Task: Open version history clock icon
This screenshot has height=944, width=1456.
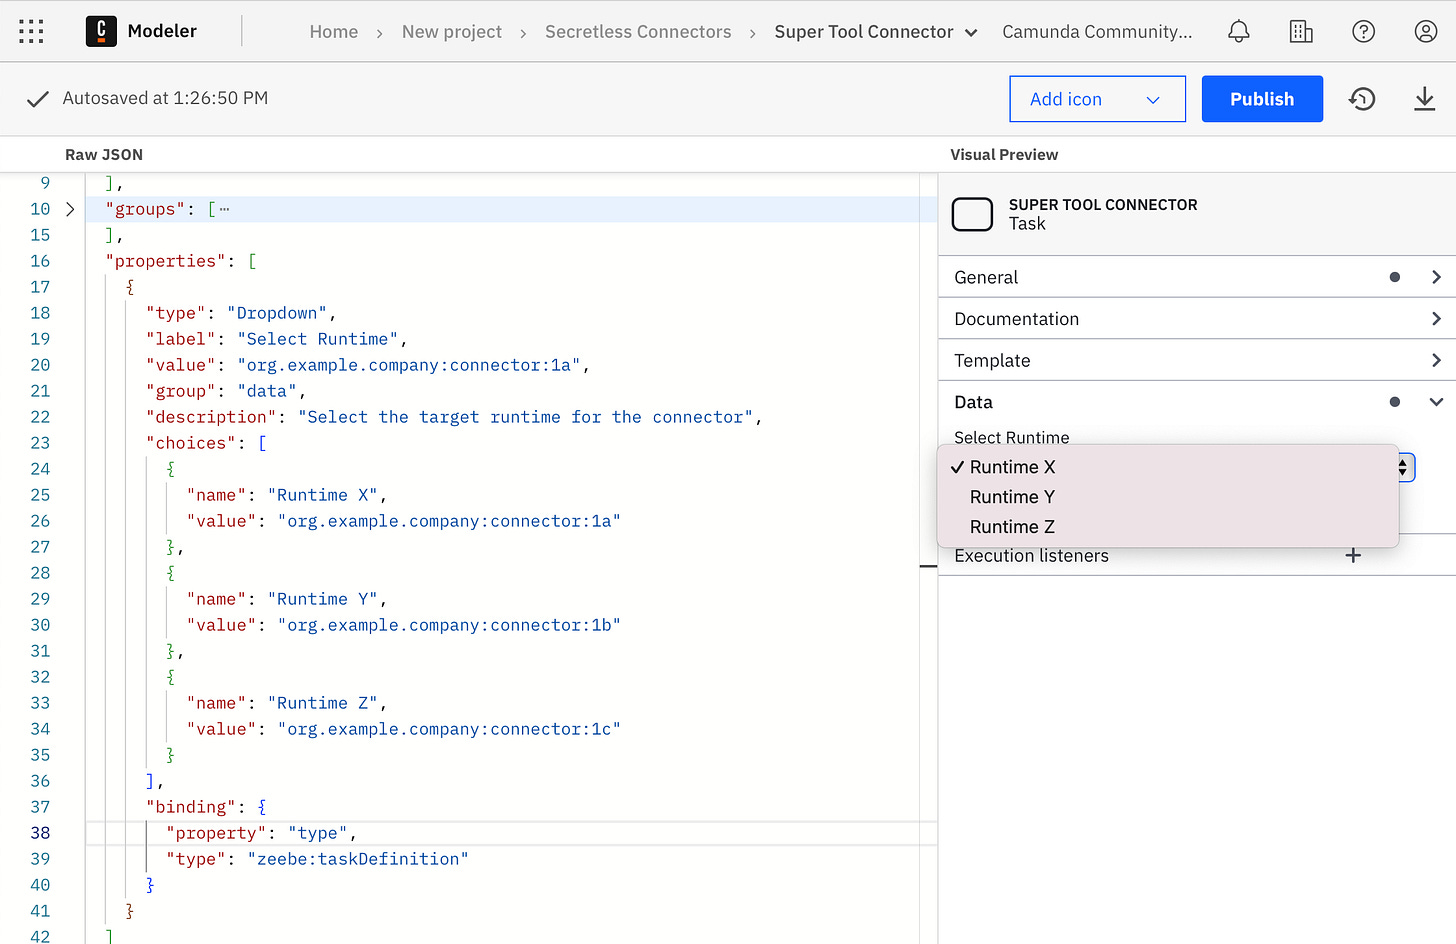Action: click(x=1362, y=99)
